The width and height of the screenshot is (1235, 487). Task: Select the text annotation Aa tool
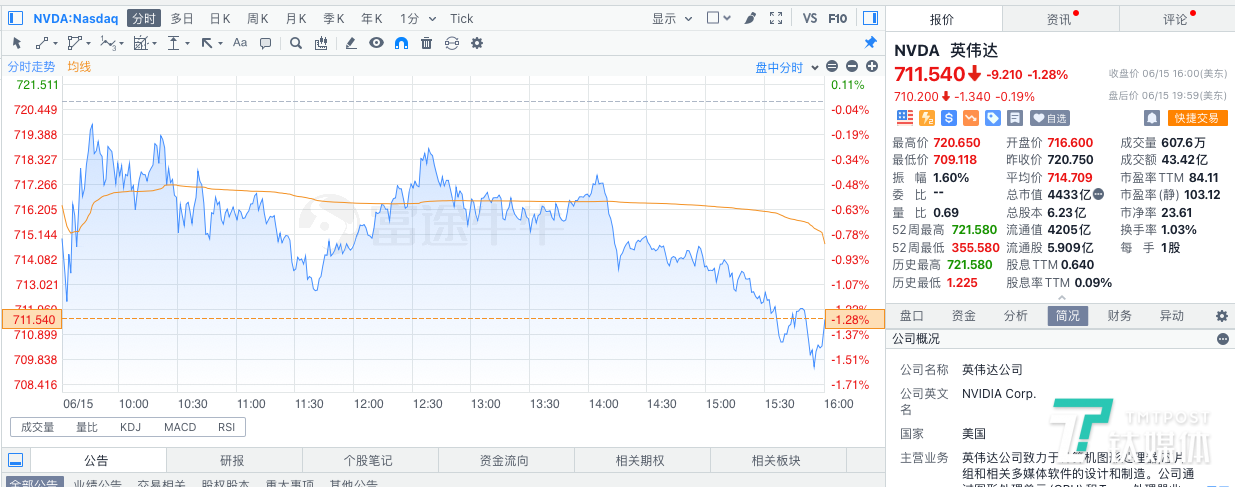click(x=240, y=43)
